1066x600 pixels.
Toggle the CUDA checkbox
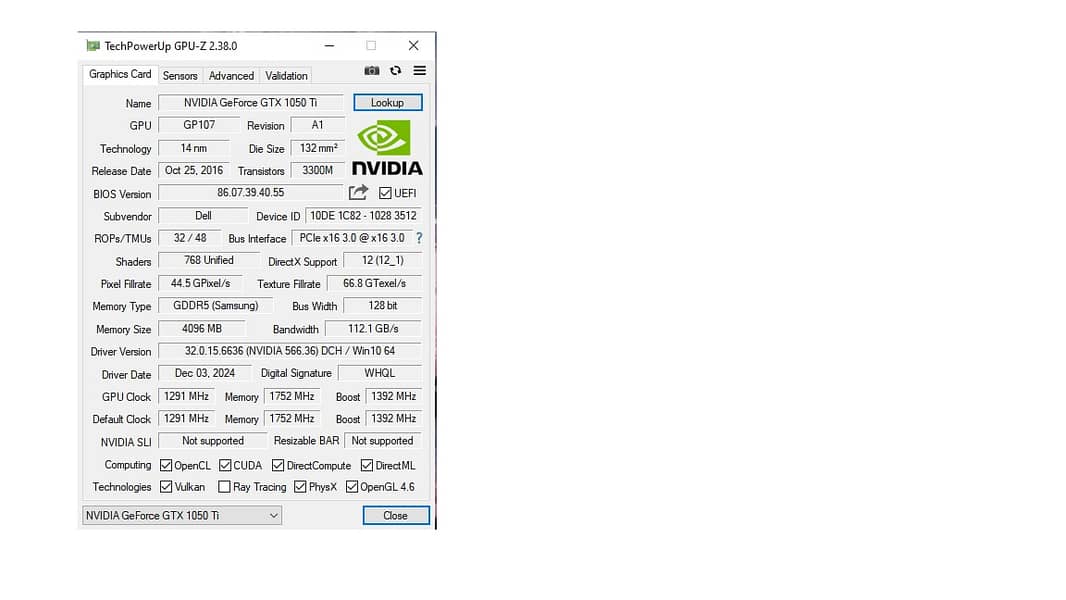(x=225, y=465)
